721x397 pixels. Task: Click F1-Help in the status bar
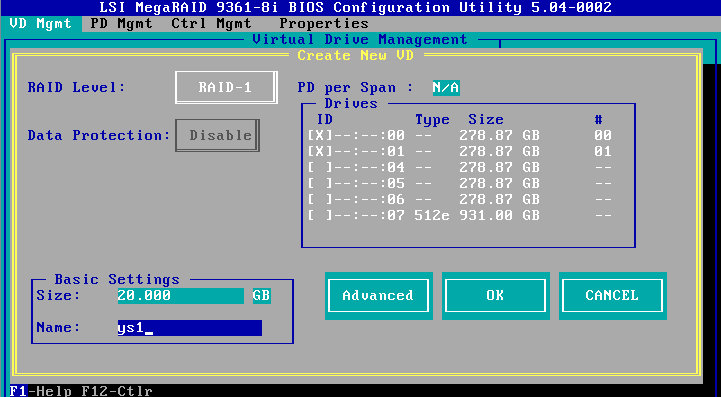click(x=41, y=391)
